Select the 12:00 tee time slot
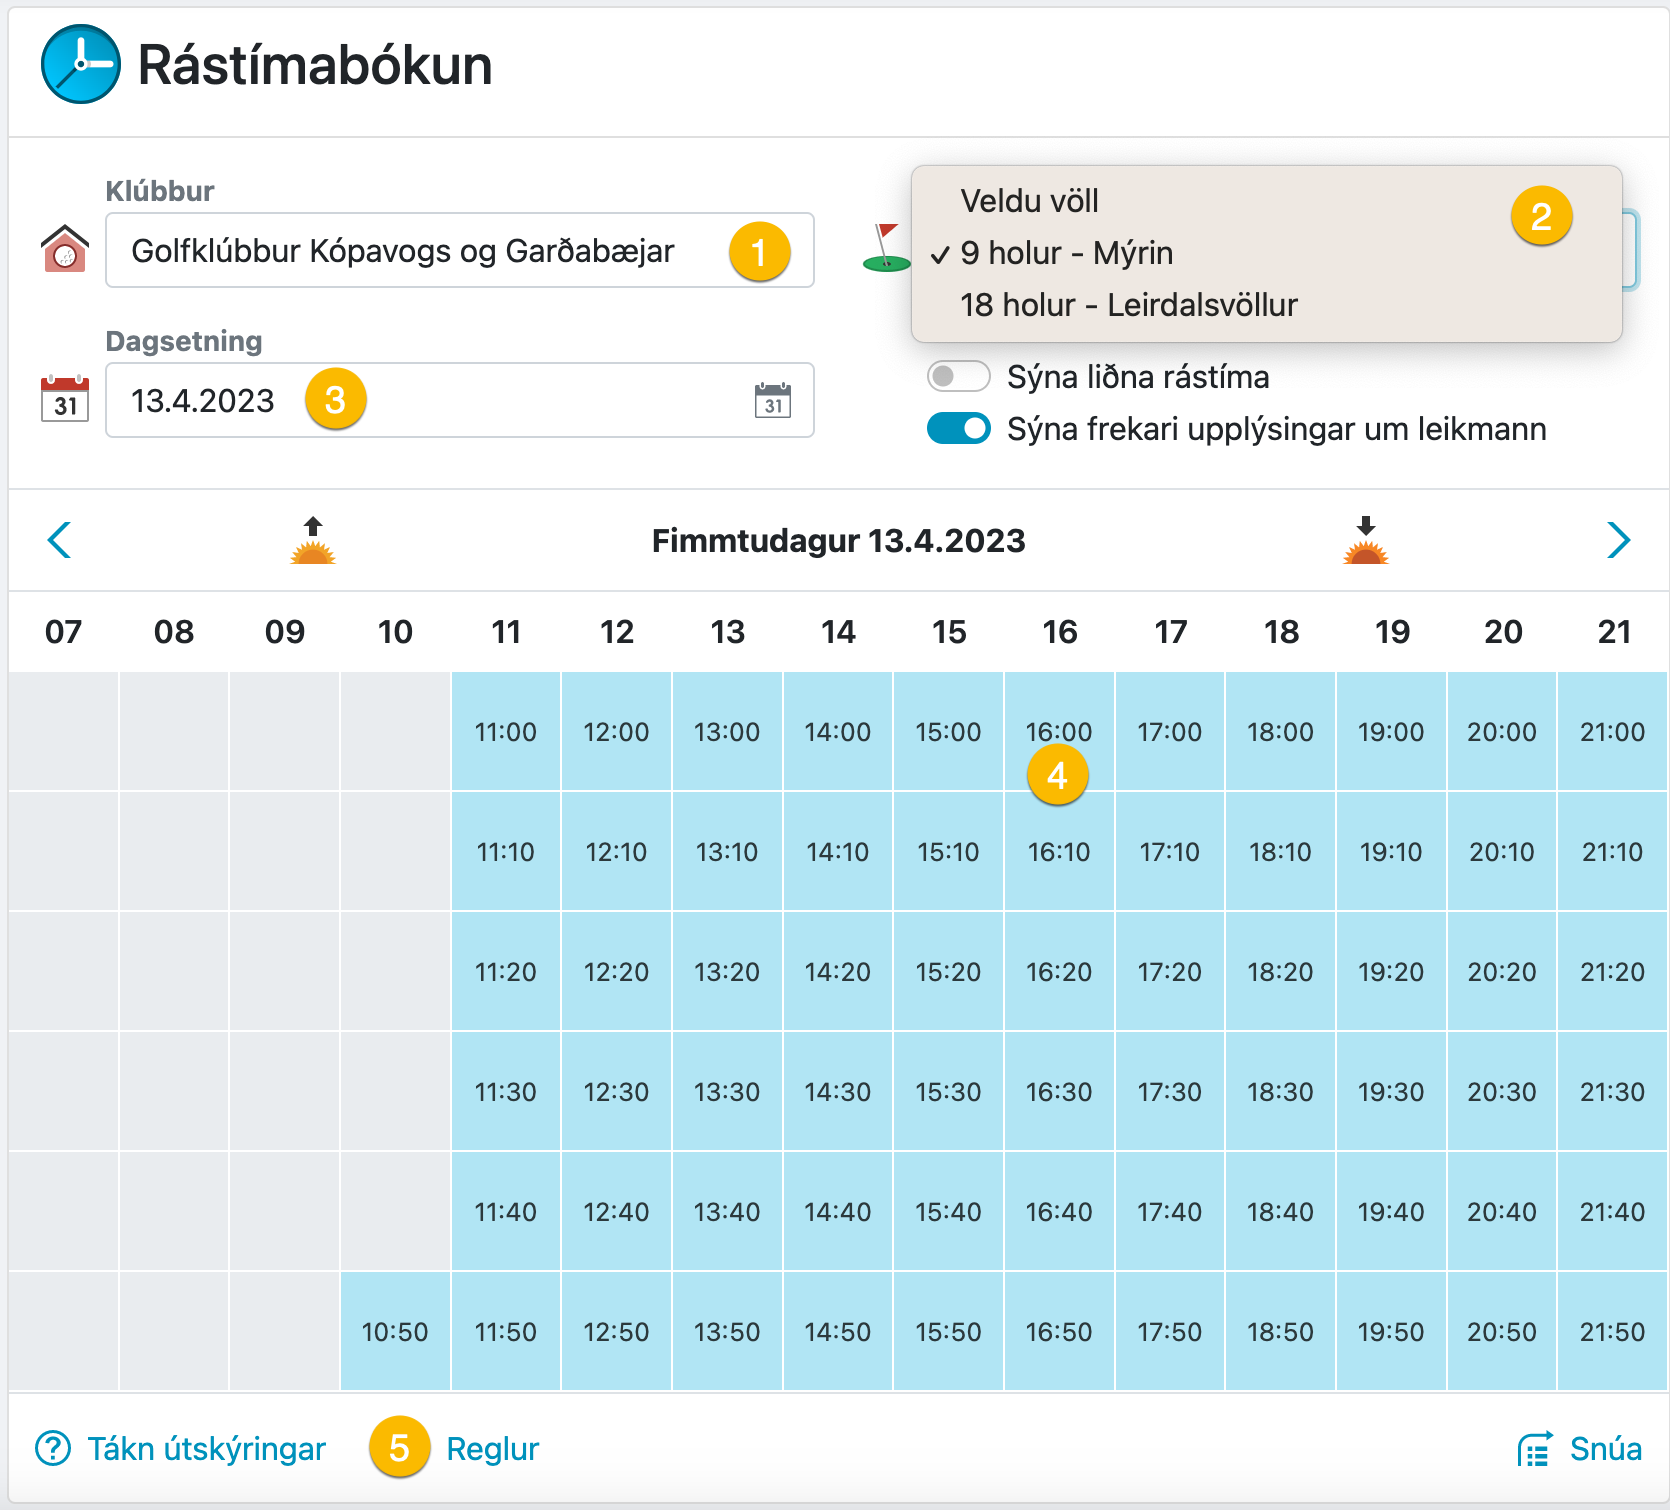1670x1510 pixels. pyautogui.click(x=616, y=732)
